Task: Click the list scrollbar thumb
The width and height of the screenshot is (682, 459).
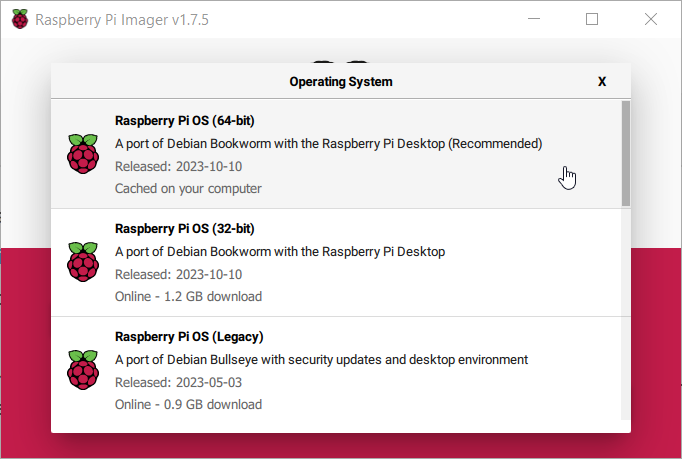Action: tap(625, 153)
